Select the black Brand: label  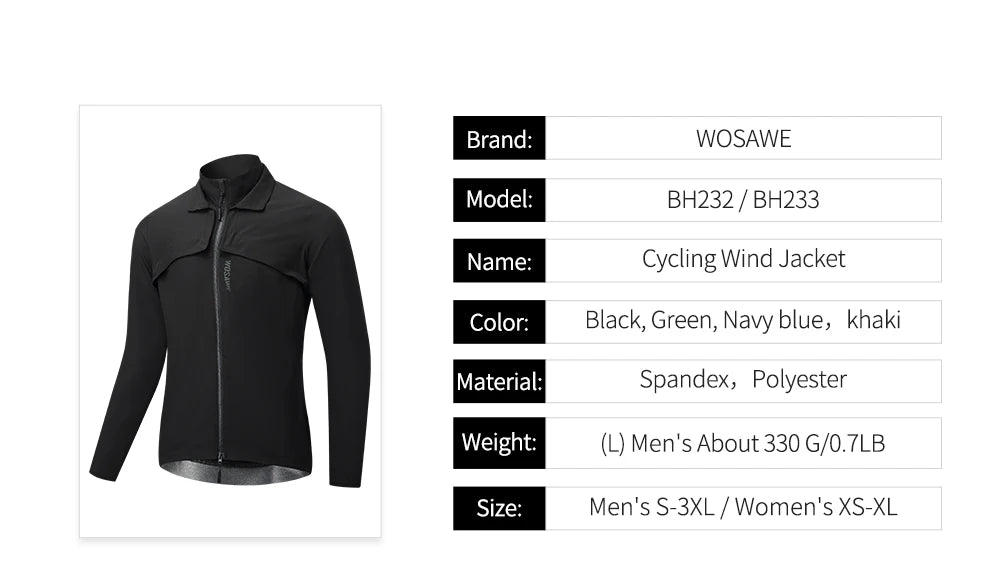coord(499,139)
